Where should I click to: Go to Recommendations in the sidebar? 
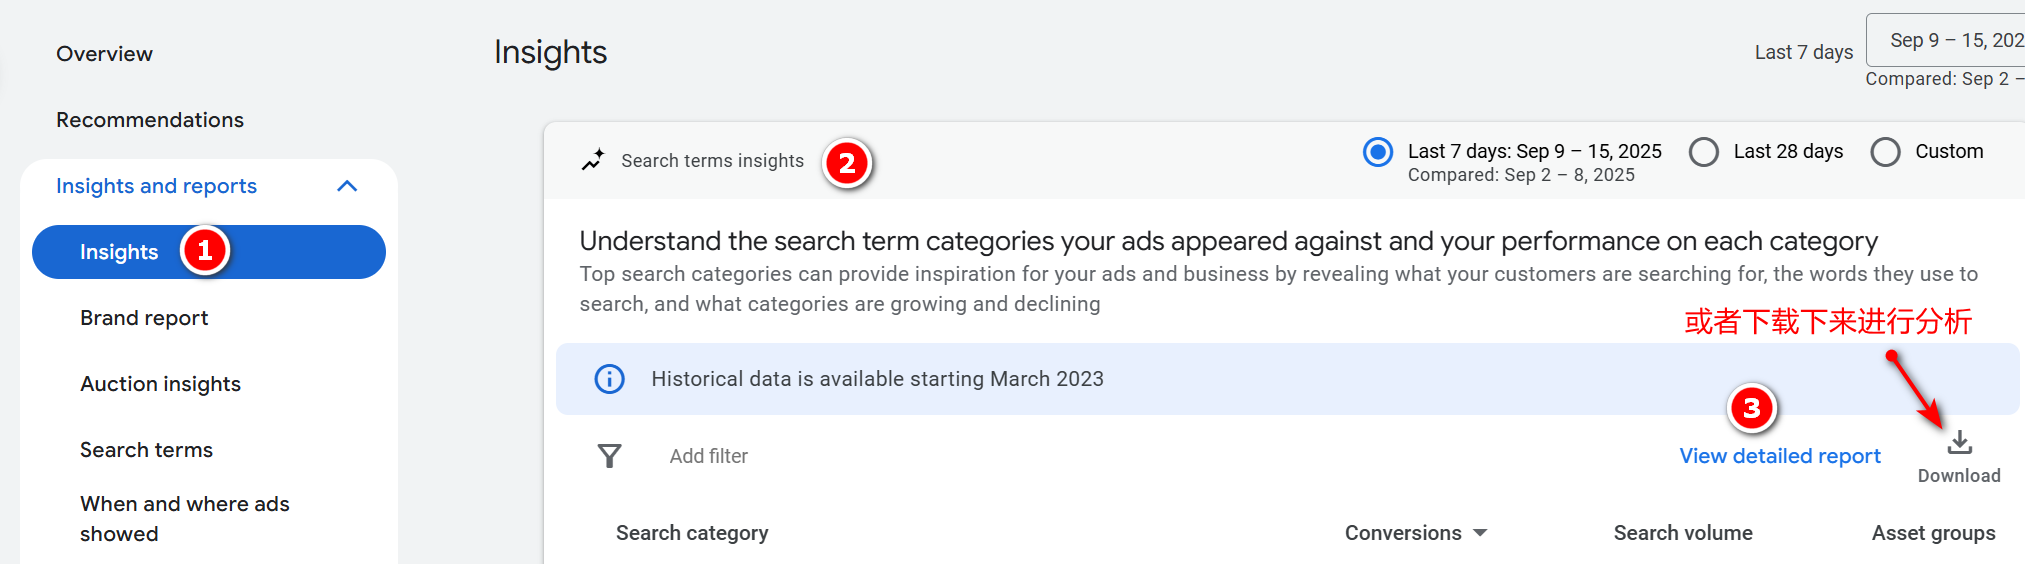click(150, 120)
